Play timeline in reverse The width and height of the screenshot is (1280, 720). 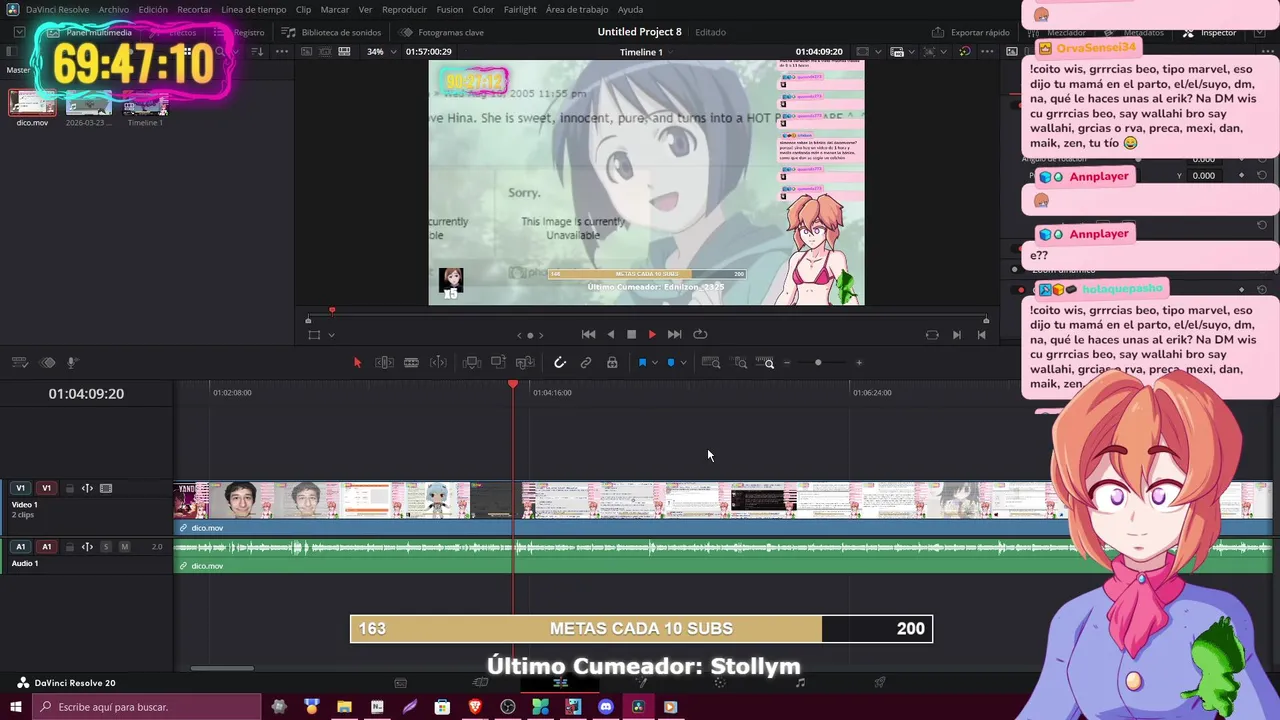[611, 334]
